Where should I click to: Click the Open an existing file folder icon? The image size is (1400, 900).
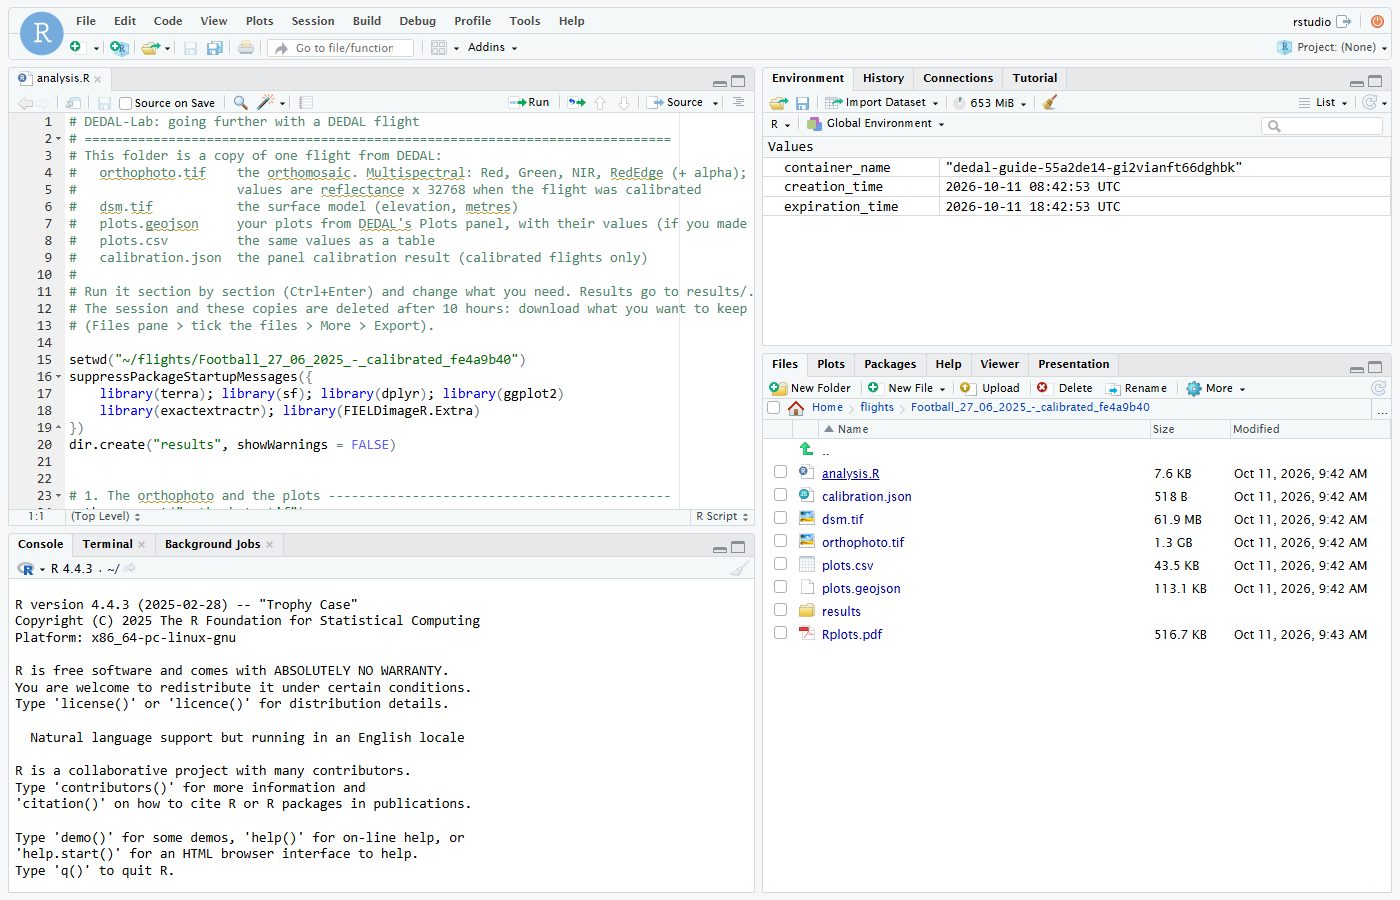coord(150,47)
